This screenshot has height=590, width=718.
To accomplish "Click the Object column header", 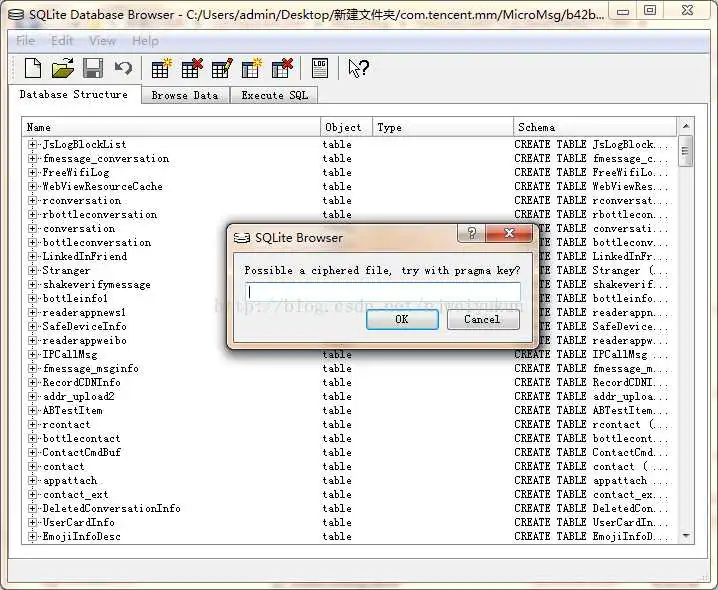I will [x=347, y=127].
